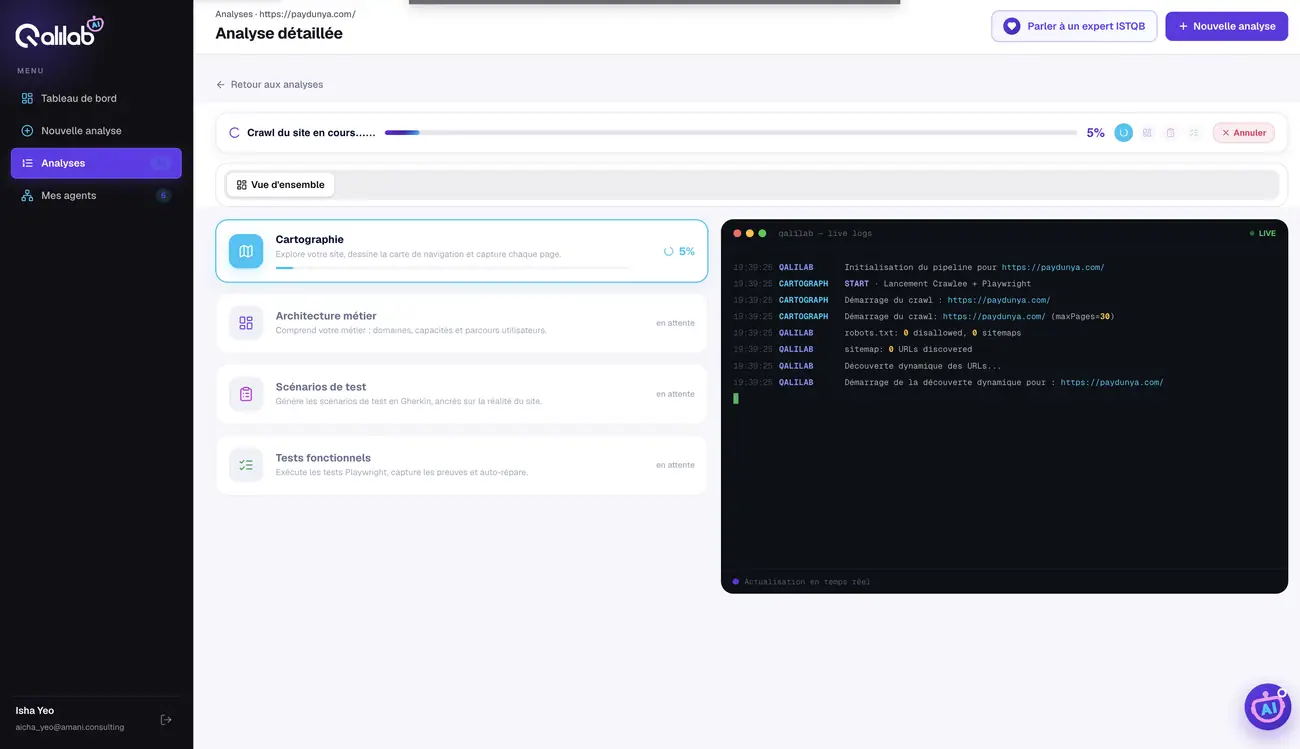The height and width of the screenshot is (749, 1300).
Task: Click the aicha_yeo@amani.consulting email
Action: tap(70, 727)
